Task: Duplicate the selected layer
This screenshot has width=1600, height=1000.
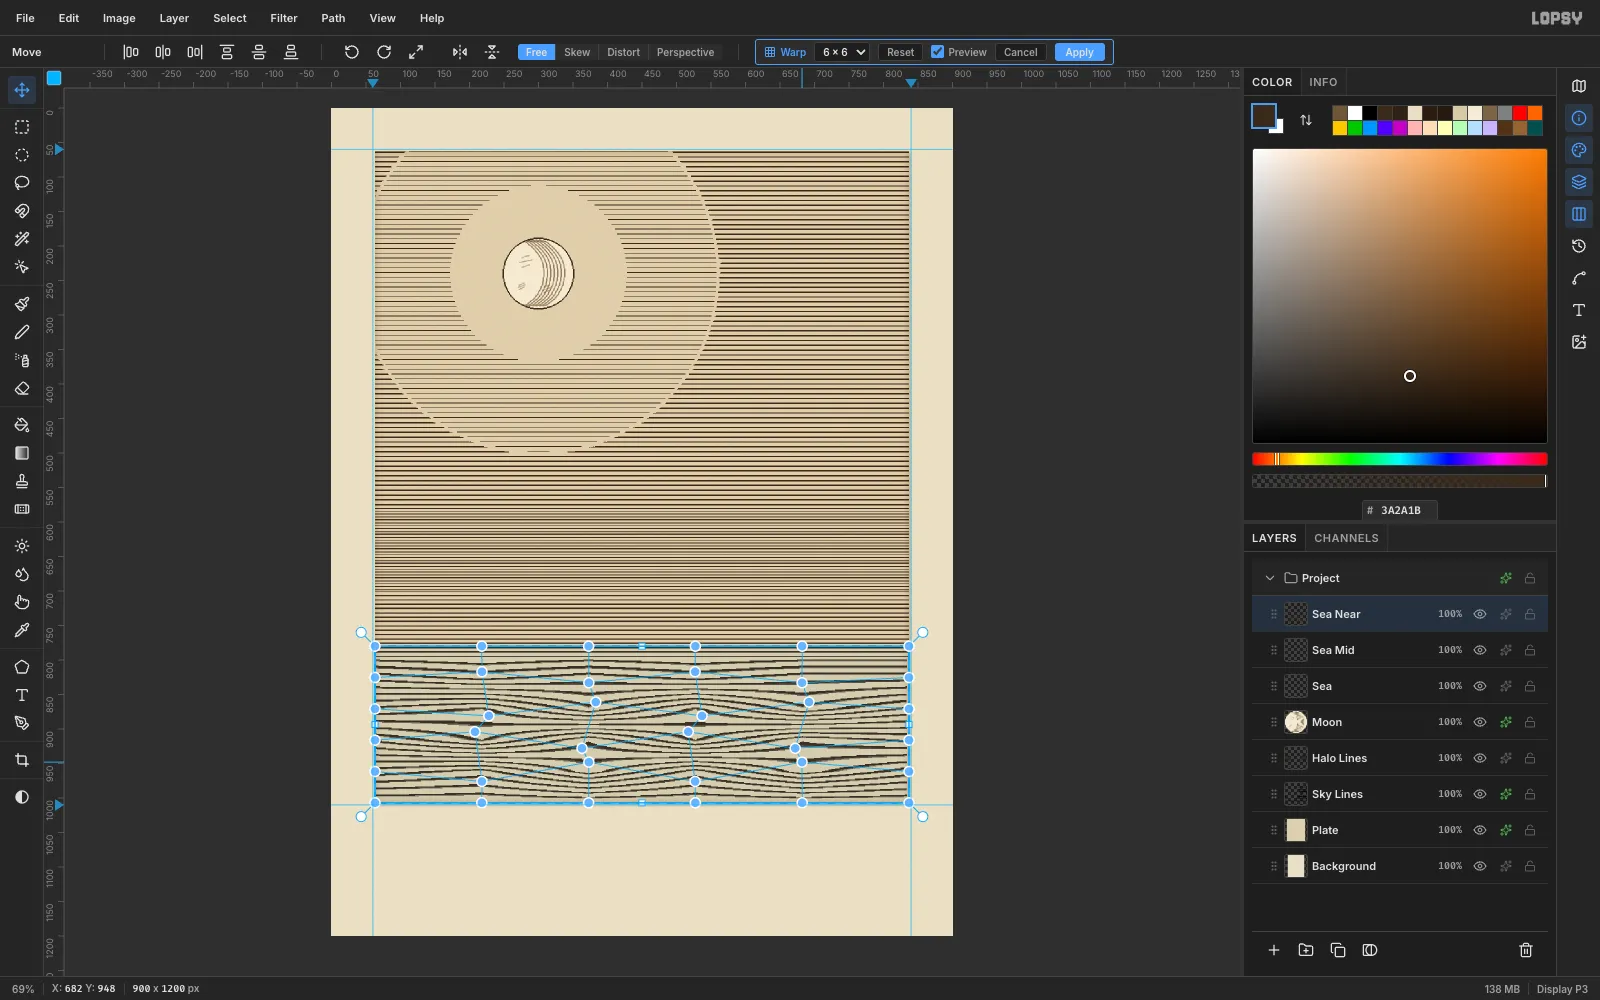Action: coord(1338,950)
